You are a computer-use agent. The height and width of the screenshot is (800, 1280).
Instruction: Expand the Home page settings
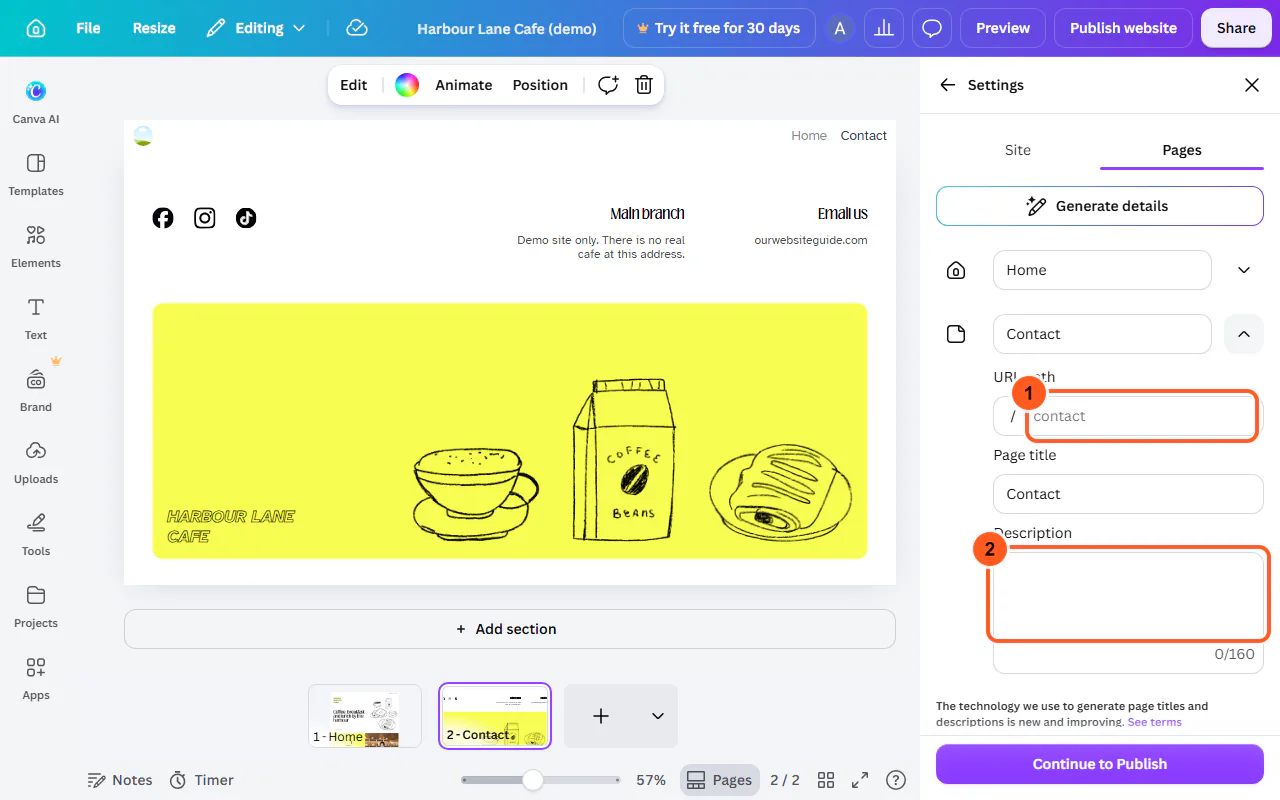pos(1244,270)
